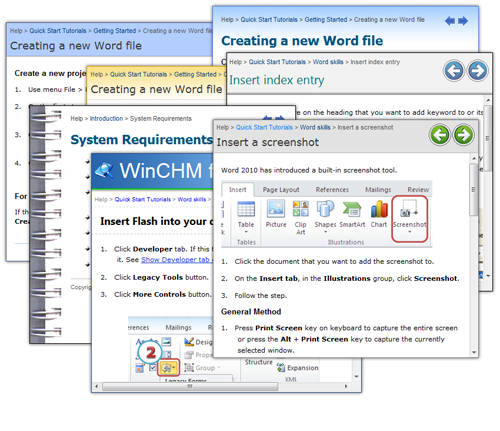This screenshot has width=500, height=431.
Task: Click the 'Insert index entry' heading
Action: tap(277, 80)
